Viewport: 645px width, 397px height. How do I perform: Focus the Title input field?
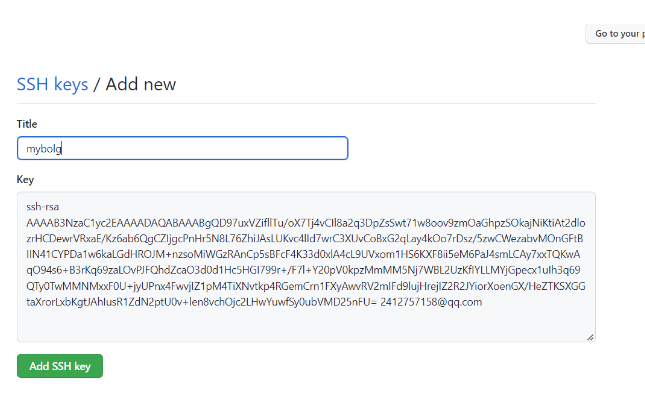click(183, 148)
